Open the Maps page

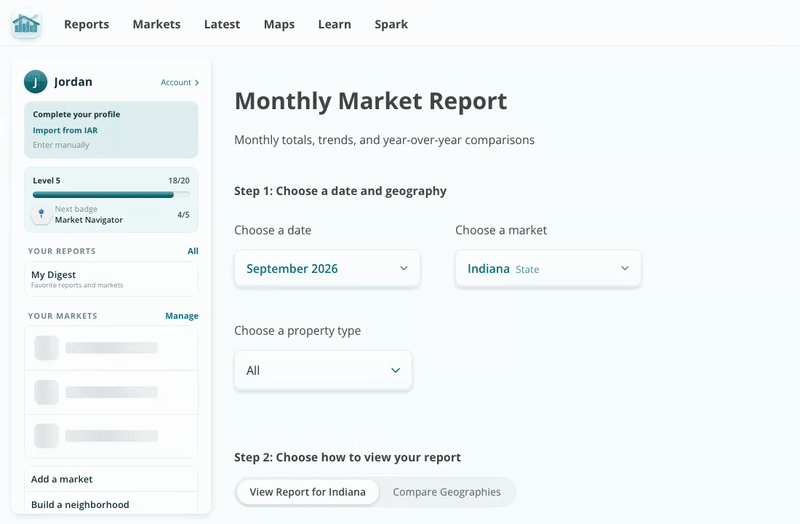coord(279,24)
